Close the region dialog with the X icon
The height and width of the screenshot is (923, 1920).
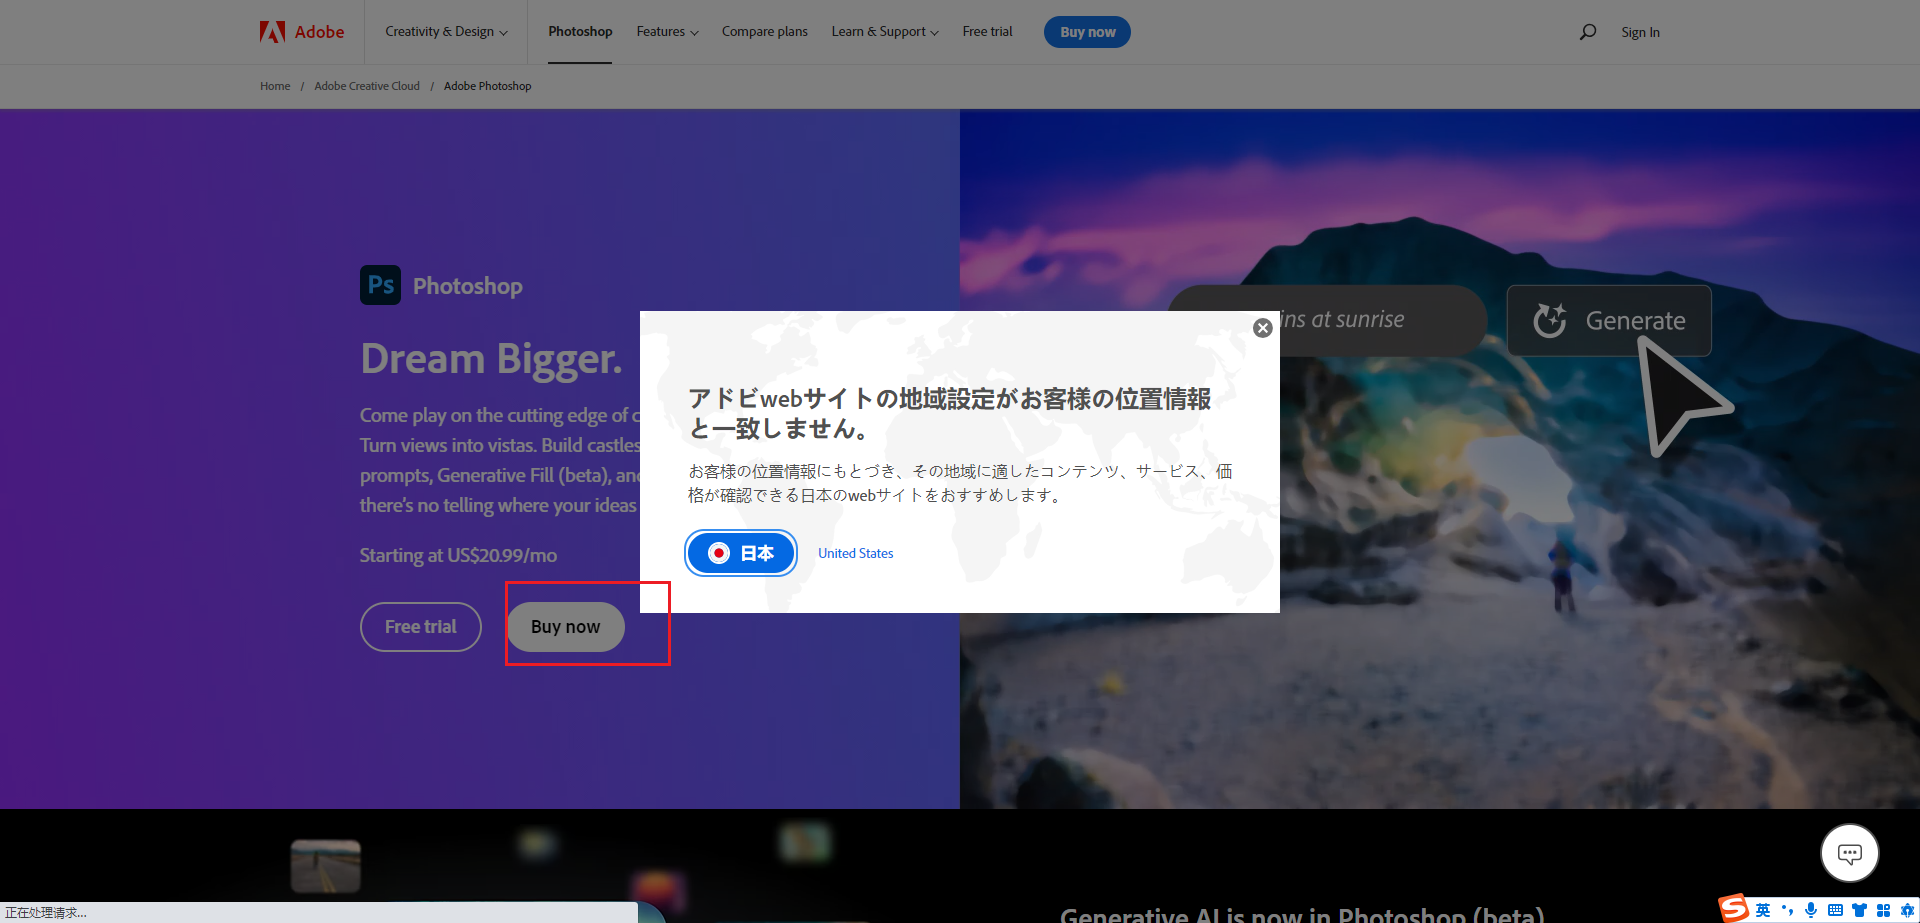(1262, 328)
